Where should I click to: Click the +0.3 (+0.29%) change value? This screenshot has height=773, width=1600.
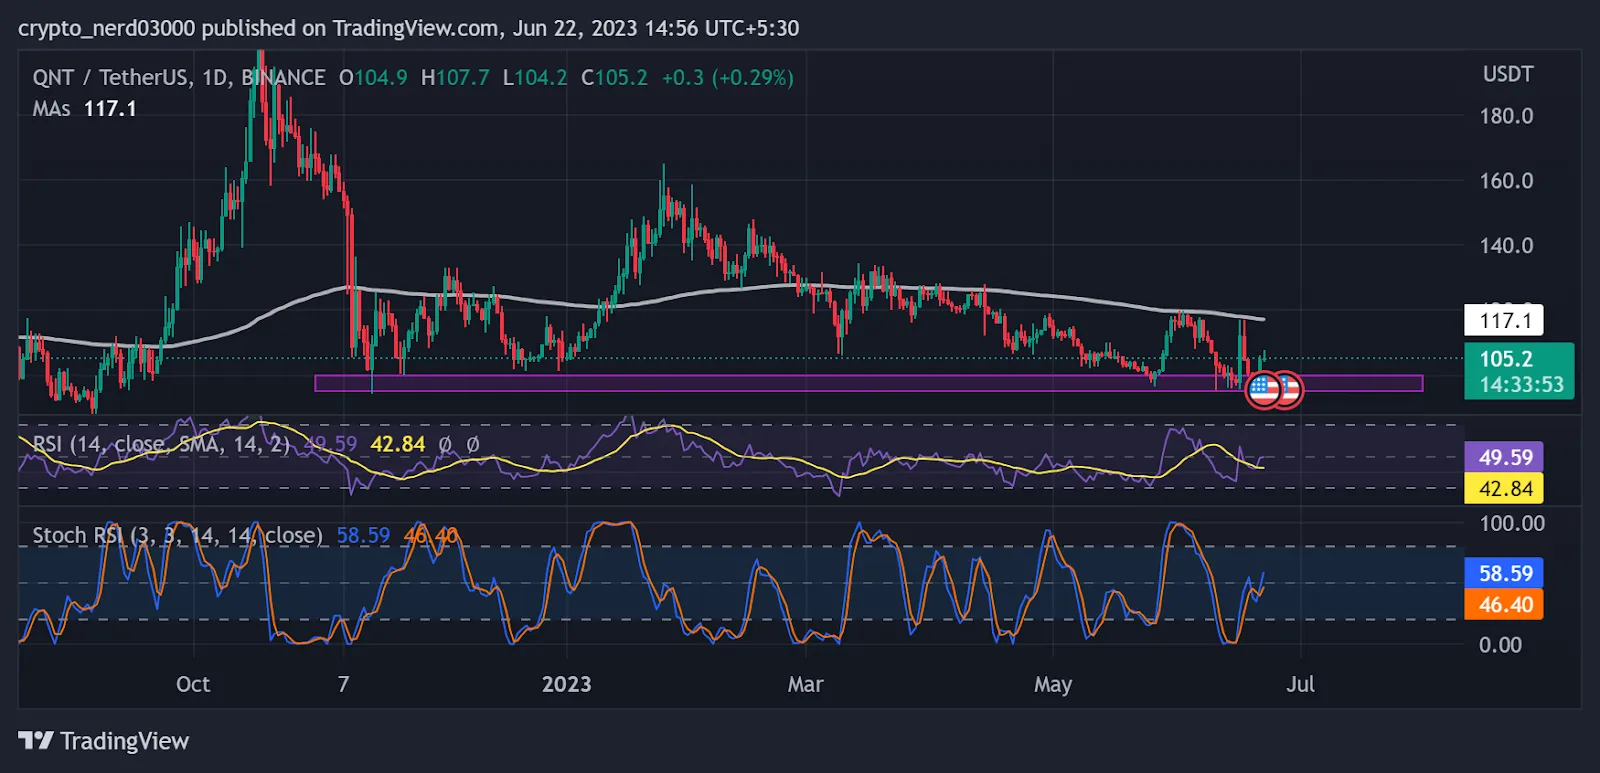pyautogui.click(x=727, y=77)
